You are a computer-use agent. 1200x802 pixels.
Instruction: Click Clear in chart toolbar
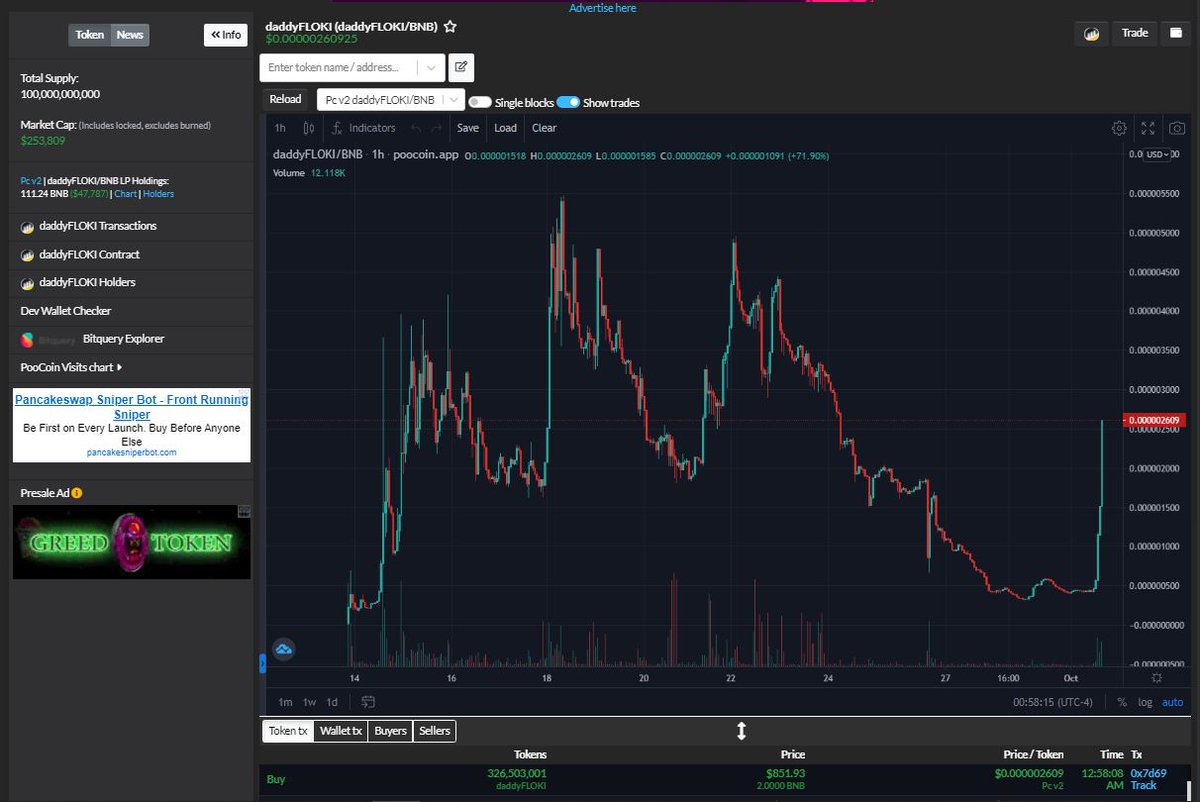(544, 128)
